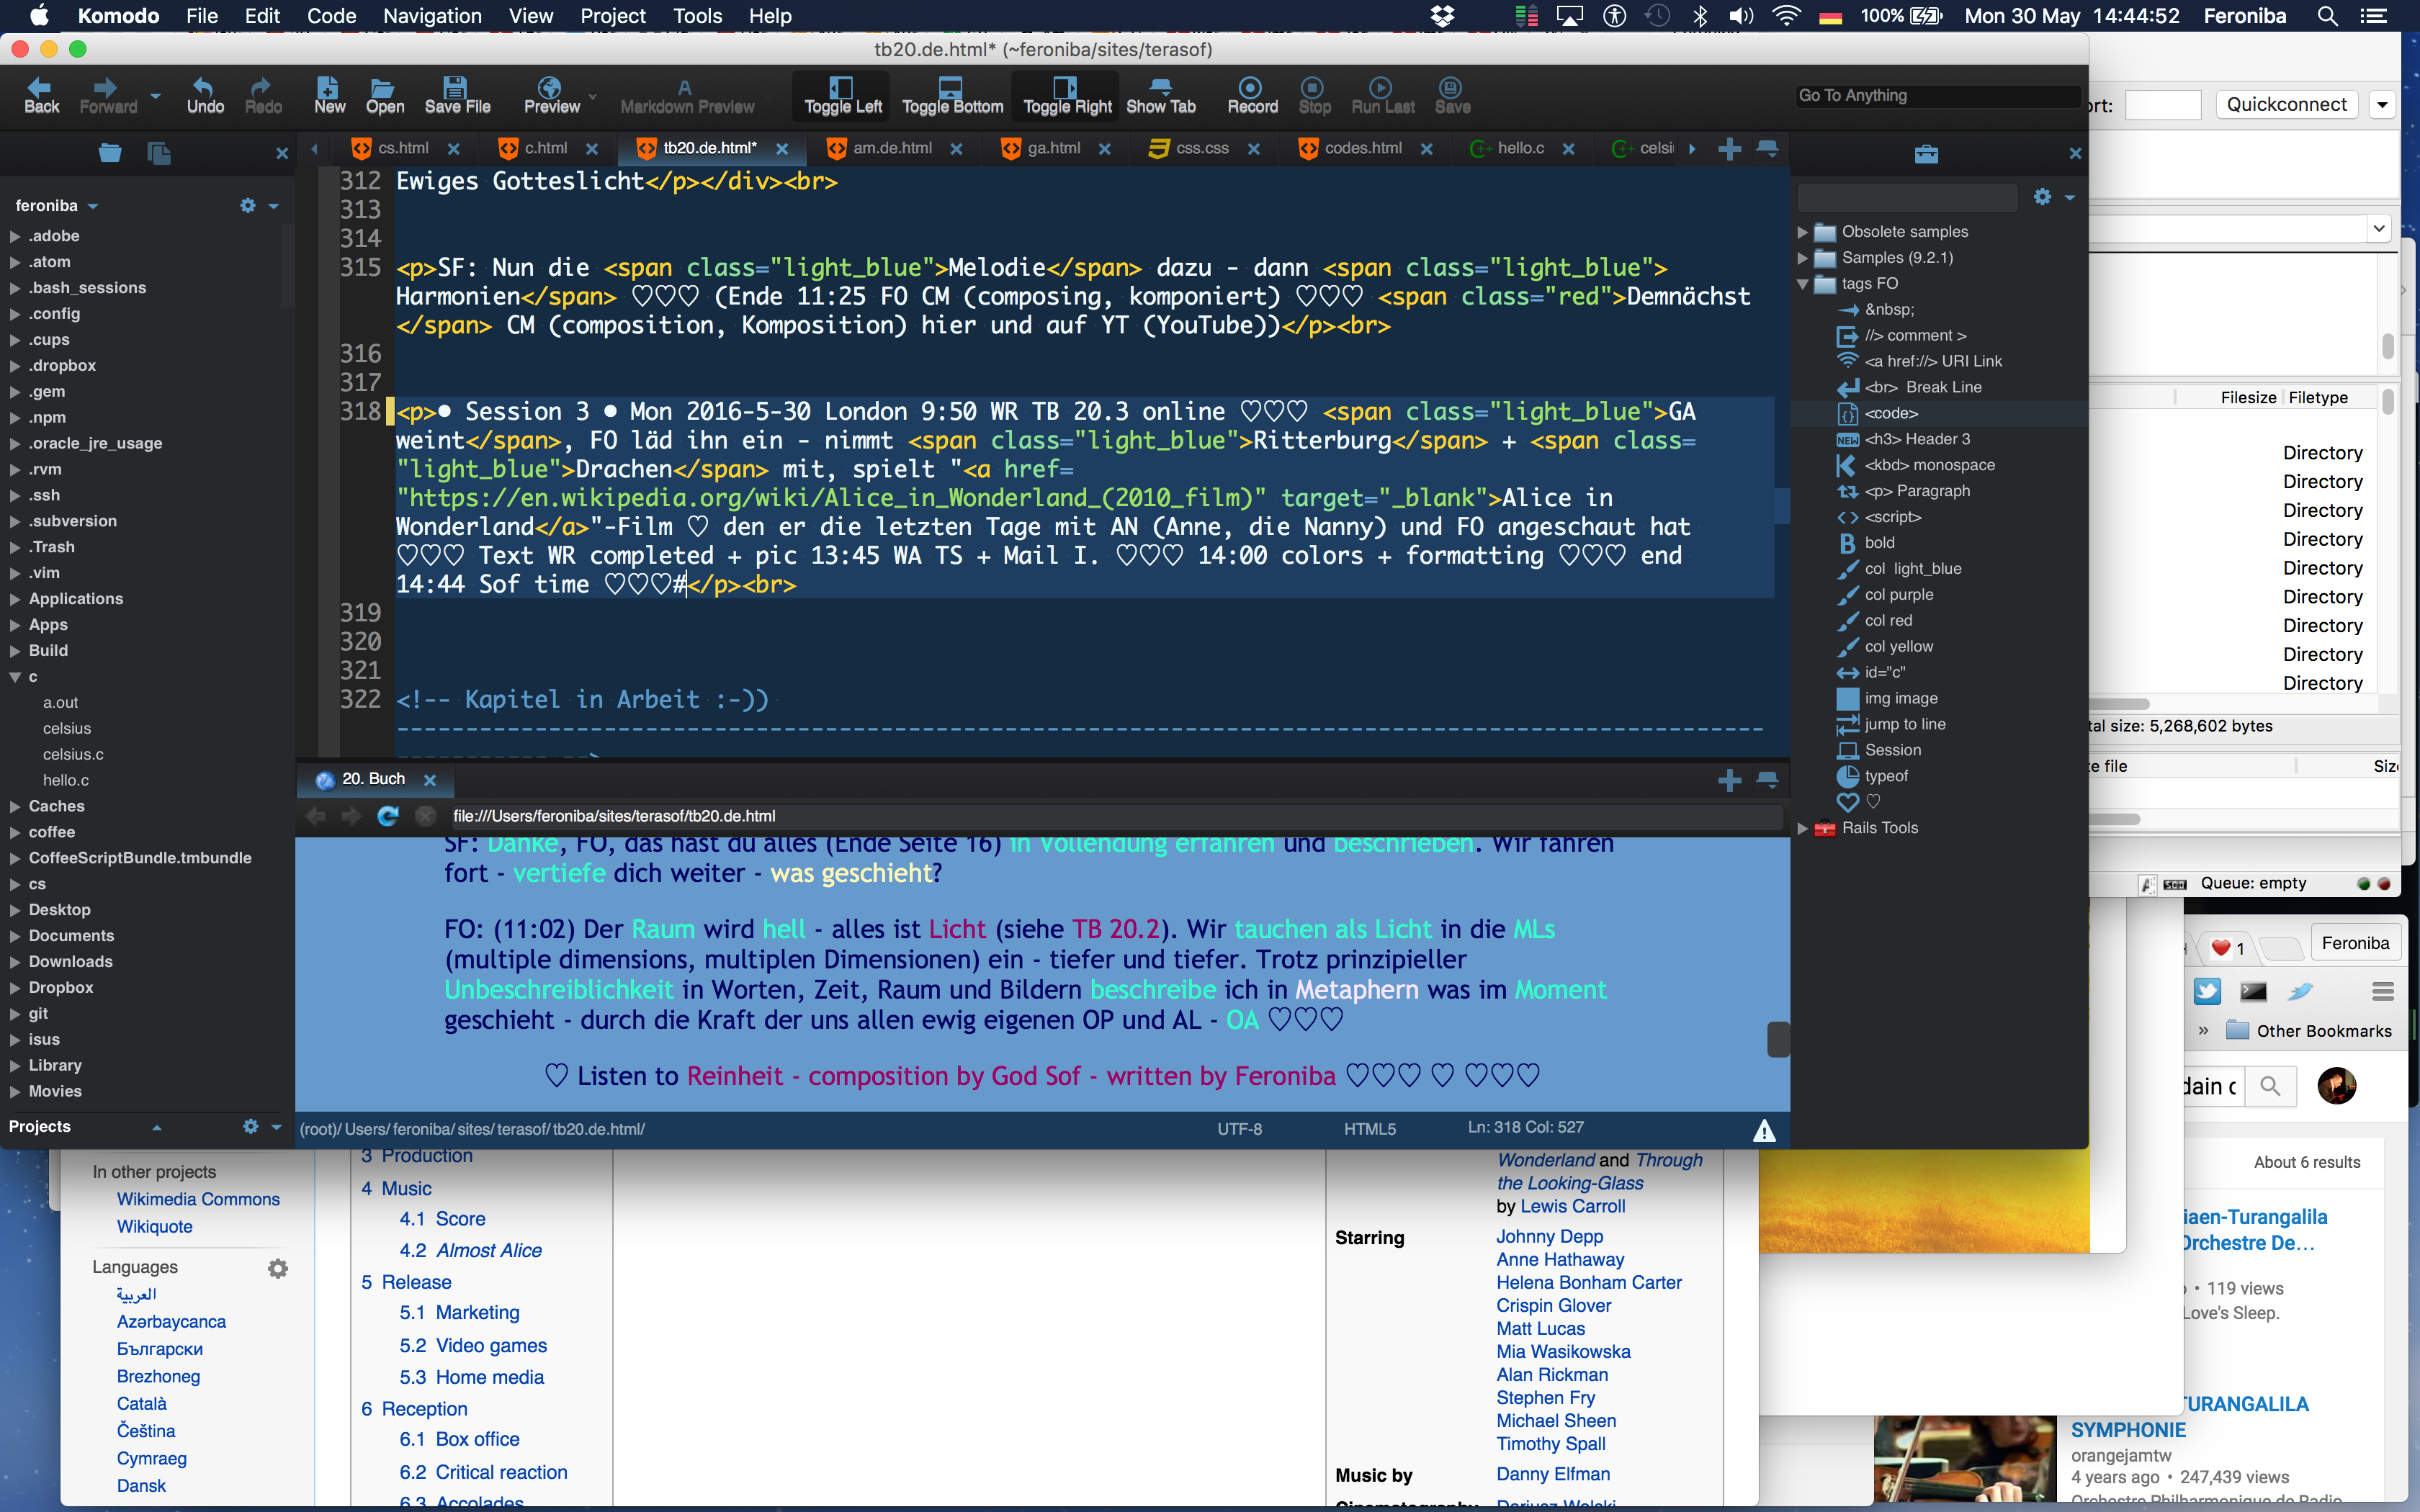Toggle Left pane visibility
Screen dimensions: 2420x1512
coord(842,95)
